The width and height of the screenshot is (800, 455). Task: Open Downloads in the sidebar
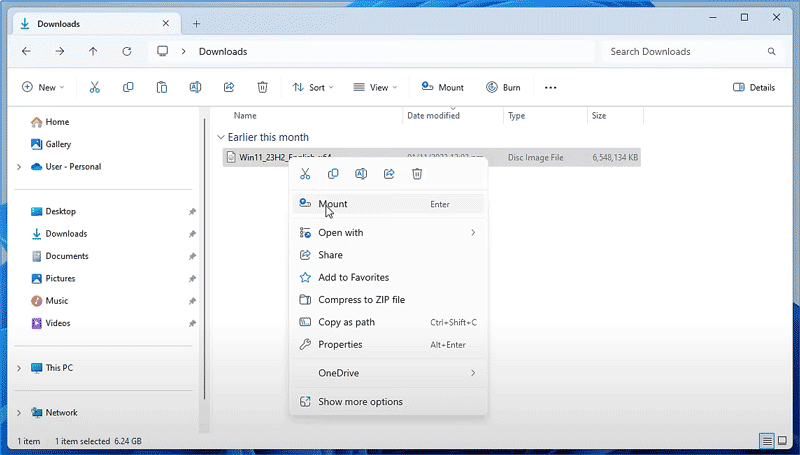click(x=59, y=234)
